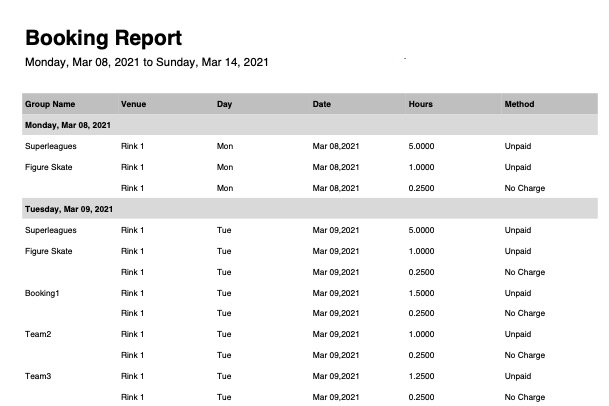Image resolution: width=609 pixels, height=406 pixels.
Task: Click Superleagues under Monday, Mar 08
Action: 51,146
